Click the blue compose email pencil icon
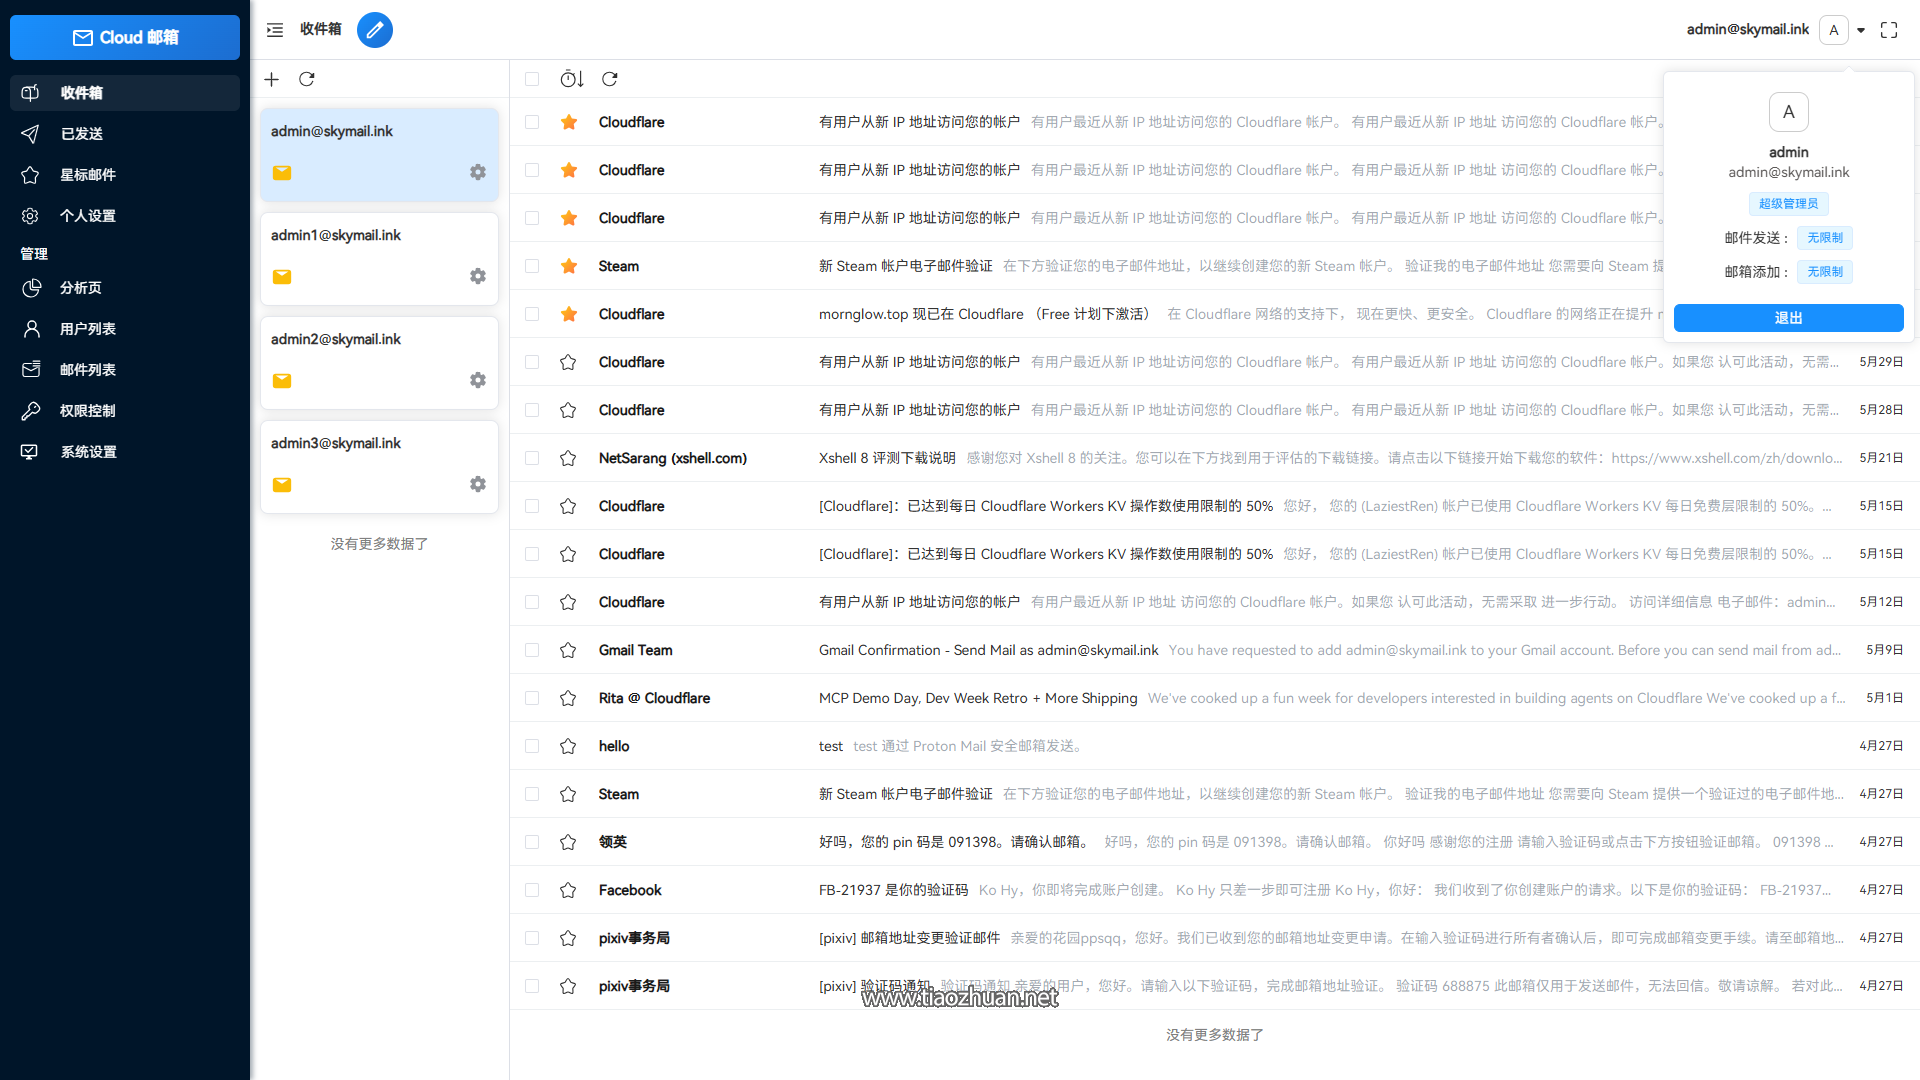Screen dimensions: 1920x1080 click(x=374, y=30)
